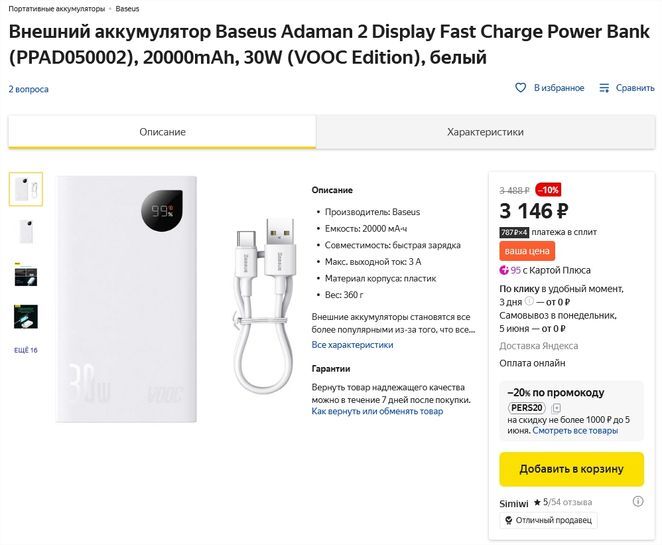Click the Plus cashback 95 points icon
This screenshot has height=545, width=662.
click(505, 270)
